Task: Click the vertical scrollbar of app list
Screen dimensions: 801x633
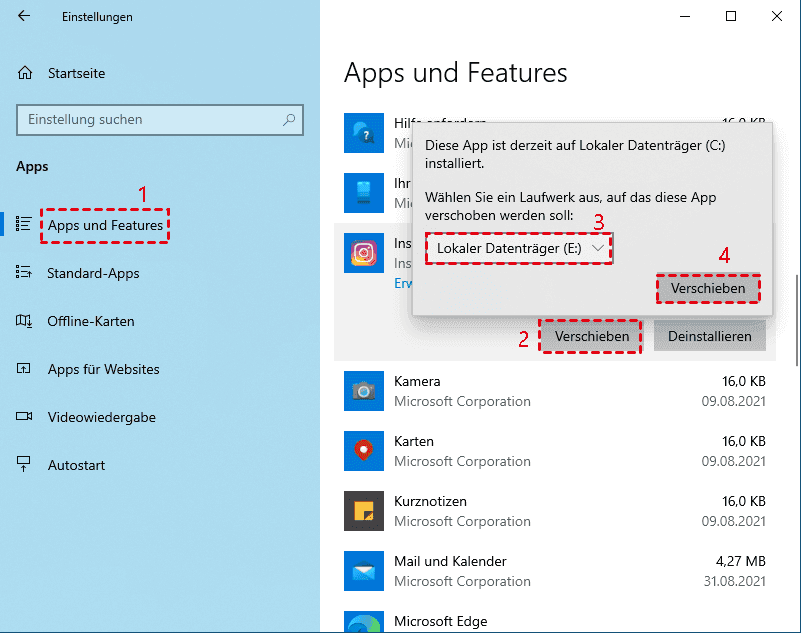Action: (x=795, y=300)
